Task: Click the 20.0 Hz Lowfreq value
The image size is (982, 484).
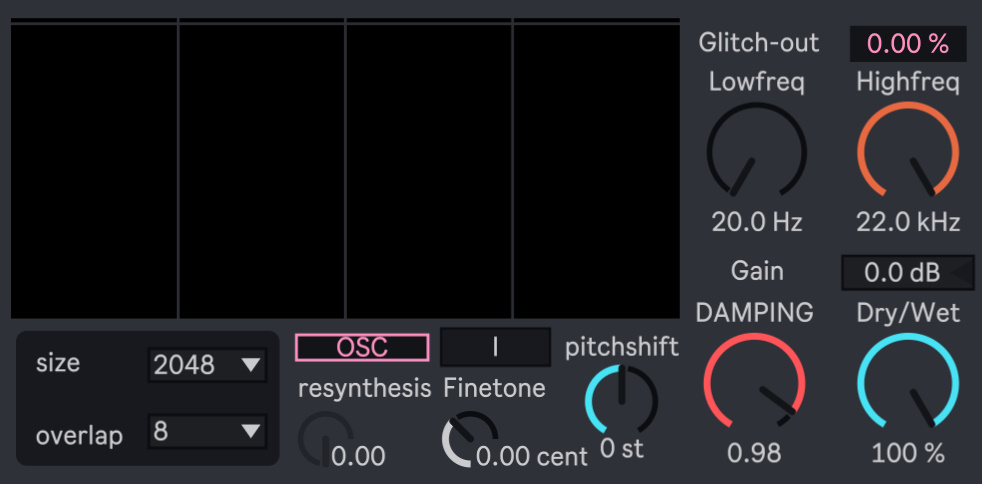Action: click(756, 222)
